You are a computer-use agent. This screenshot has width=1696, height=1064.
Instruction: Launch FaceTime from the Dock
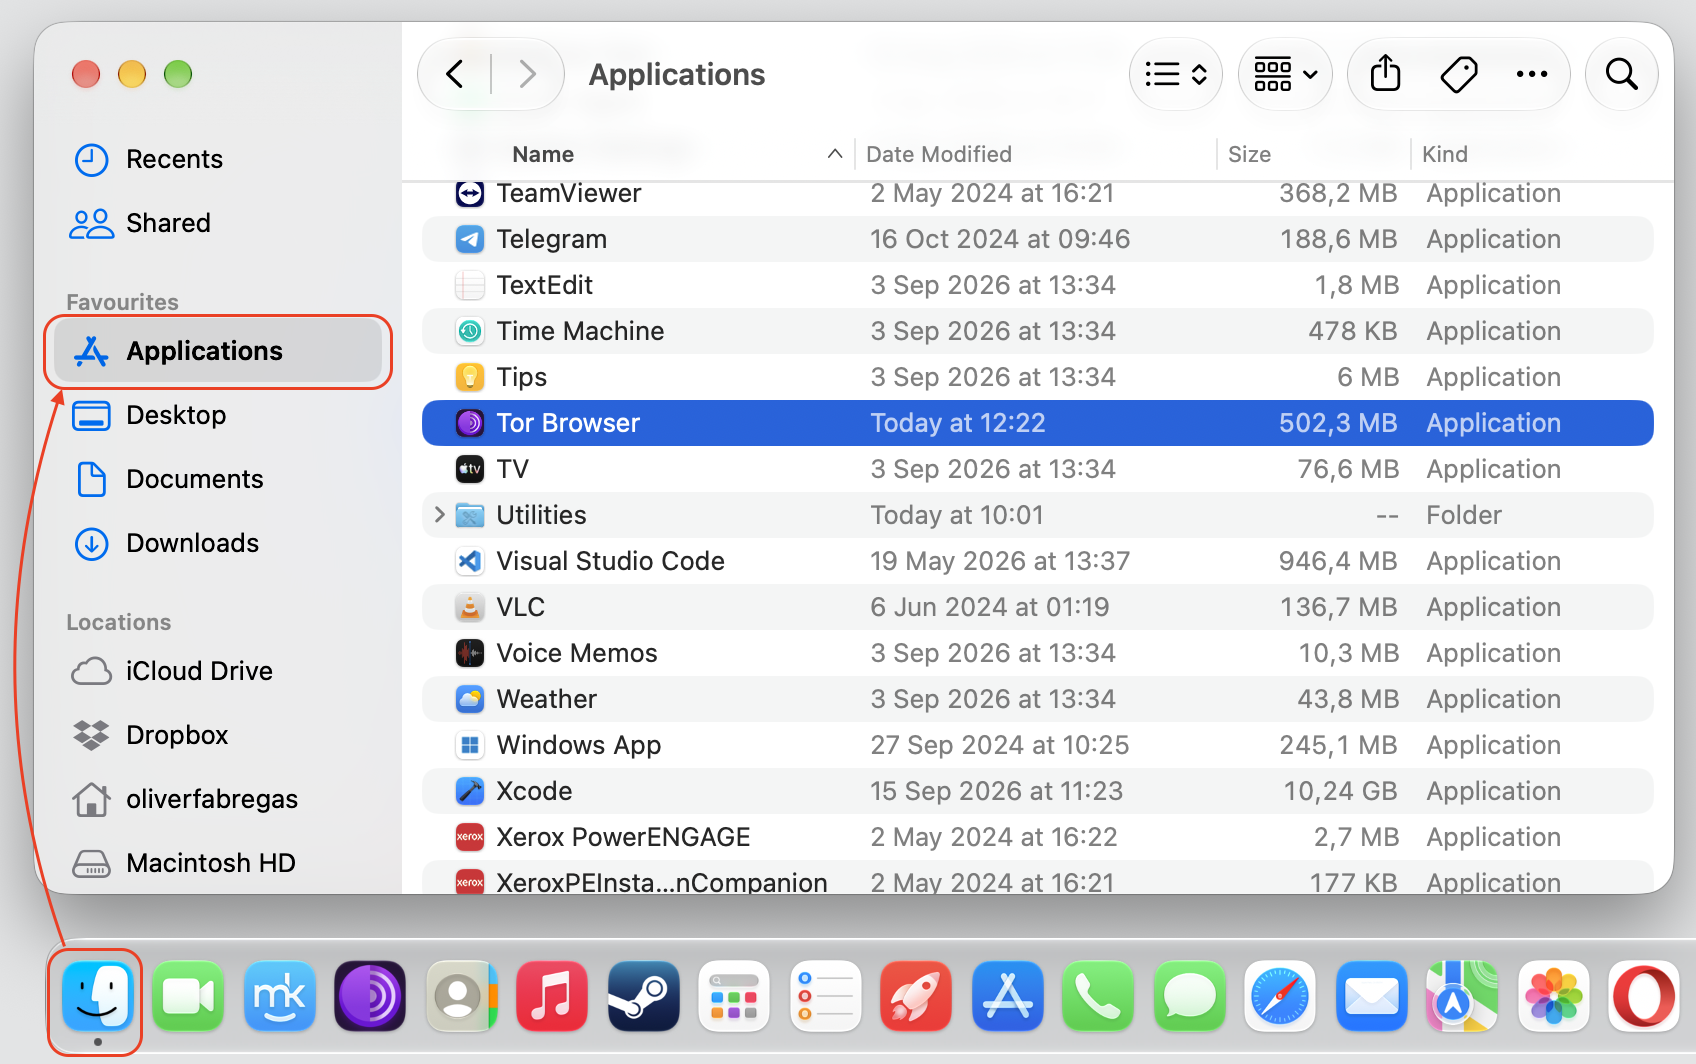pos(188,996)
